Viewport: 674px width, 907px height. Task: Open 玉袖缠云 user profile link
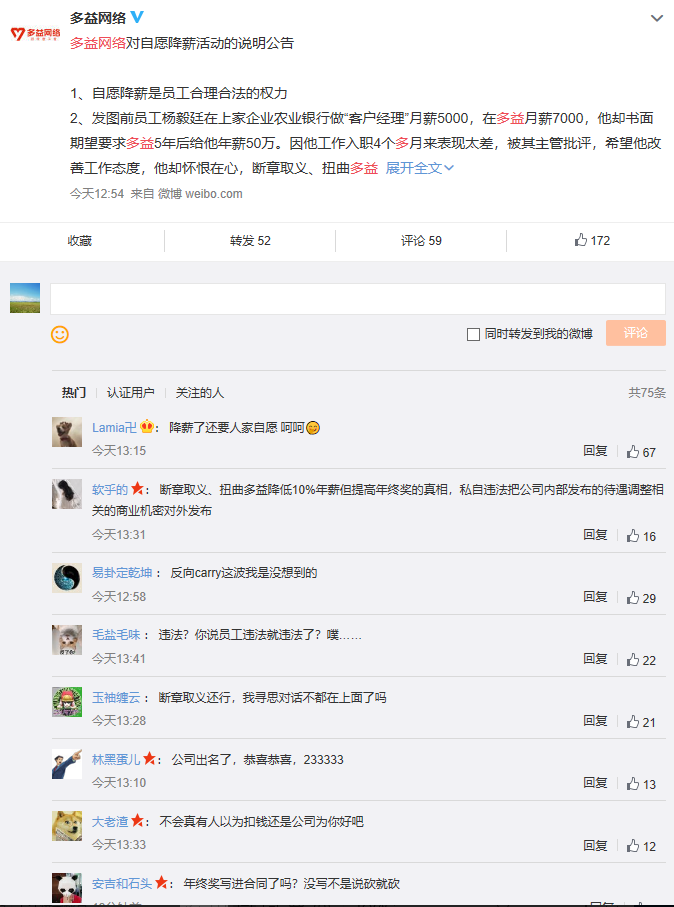(116, 697)
